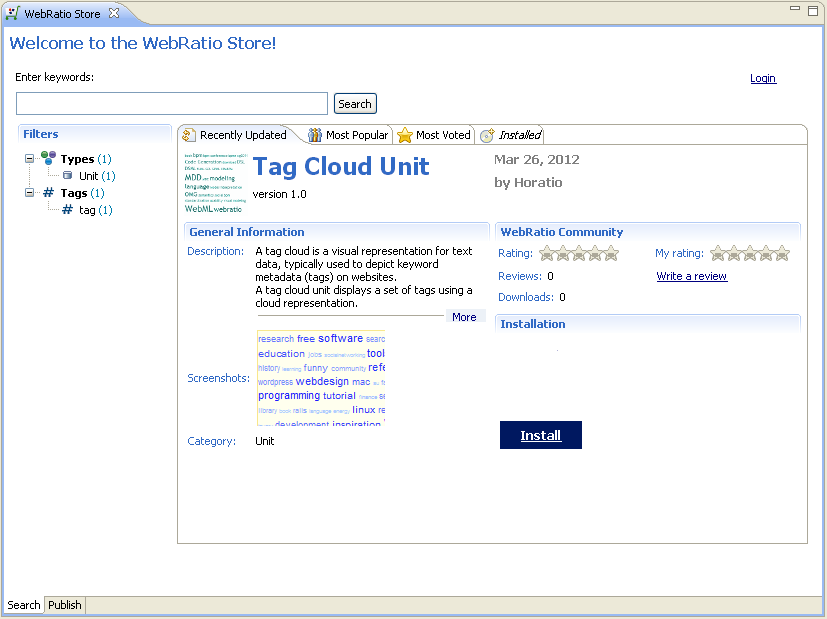
Task: Click the first community Rating star
Action: [547, 254]
